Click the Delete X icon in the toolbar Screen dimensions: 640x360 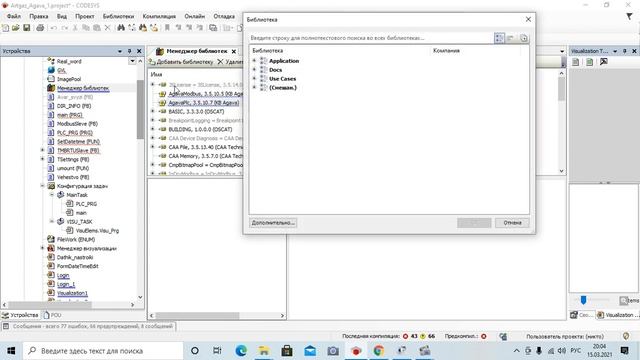coord(107,28)
